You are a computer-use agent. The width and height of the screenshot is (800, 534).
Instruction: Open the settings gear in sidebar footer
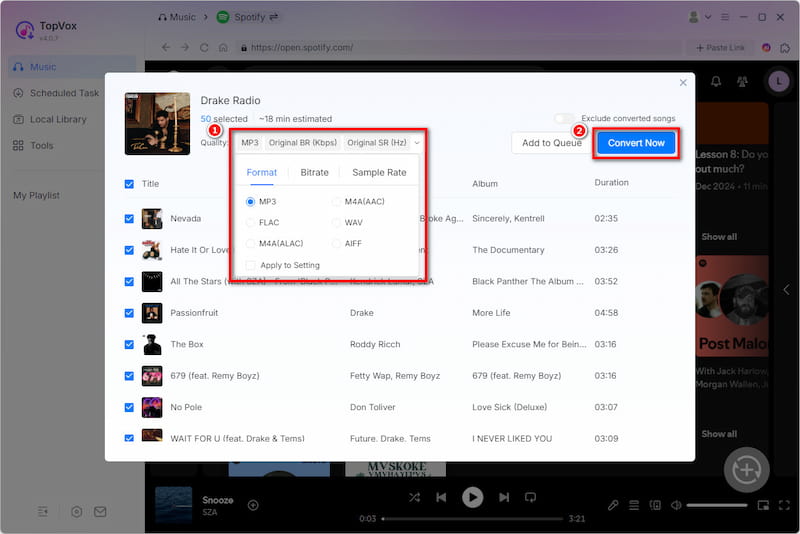[76, 511]
